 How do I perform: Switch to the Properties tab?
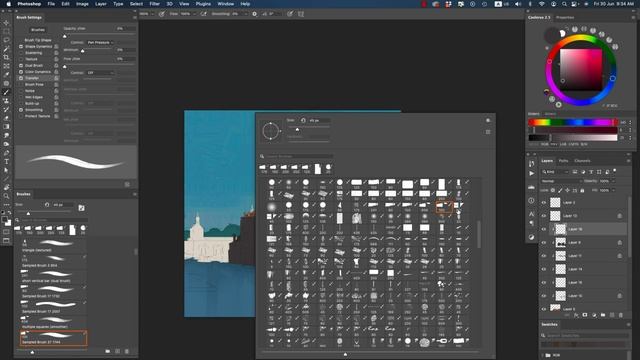pos(565,18)
